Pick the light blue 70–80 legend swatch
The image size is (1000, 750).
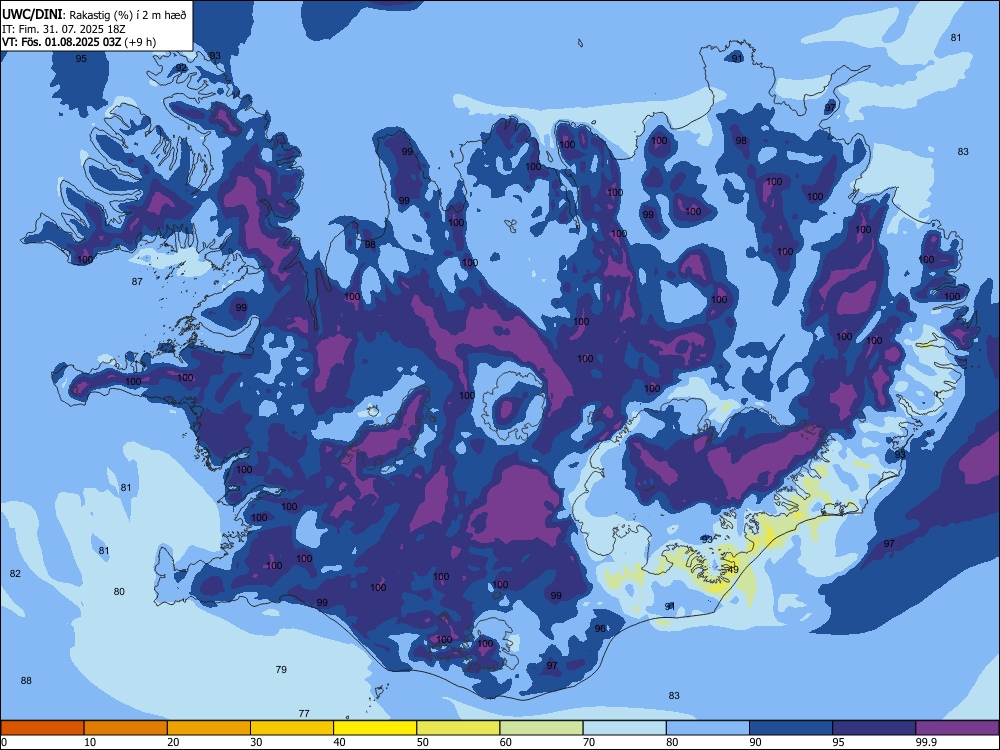click(624, 728)
